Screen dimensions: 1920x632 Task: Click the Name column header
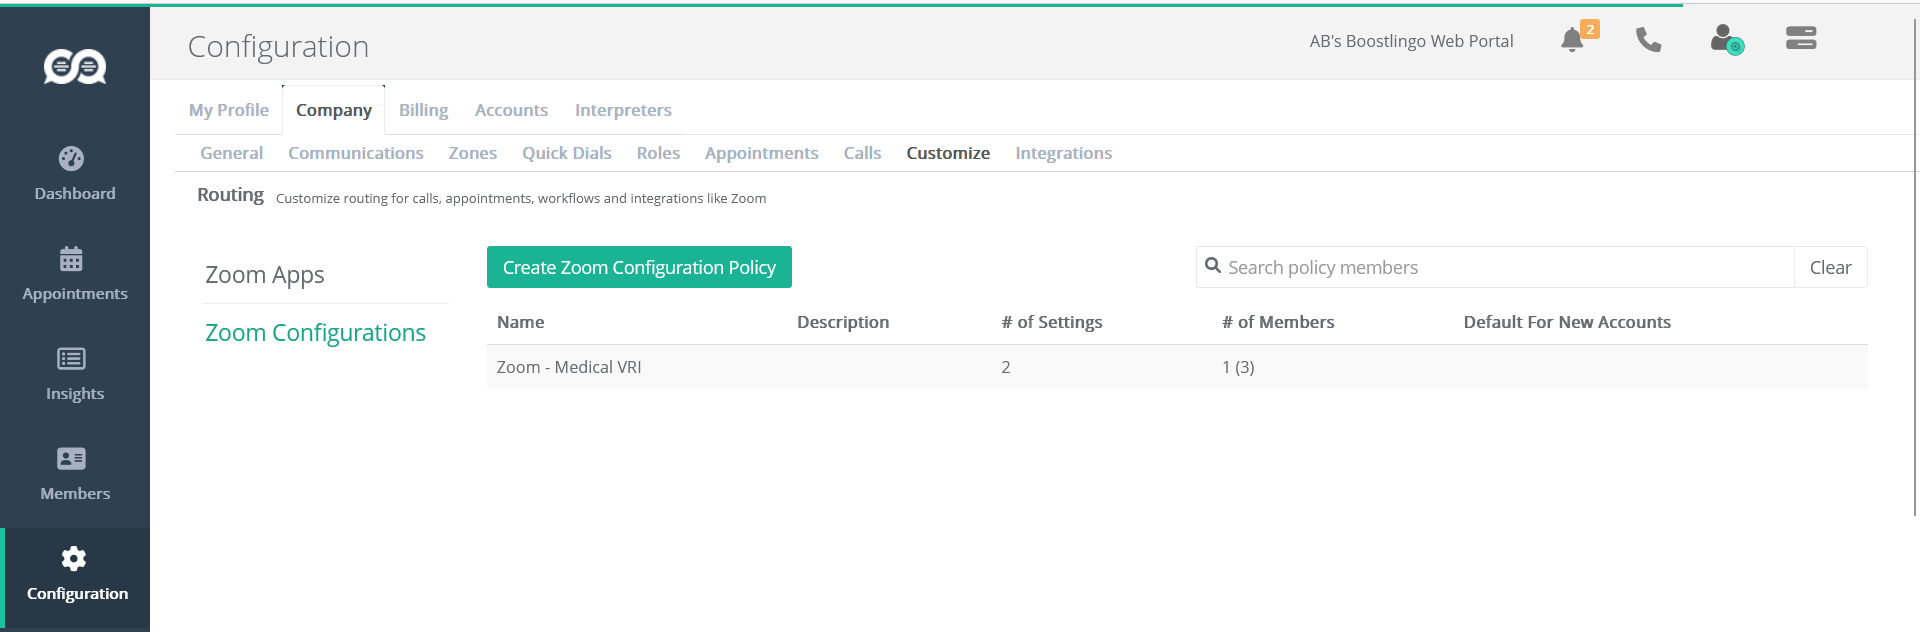coord(521,322)
